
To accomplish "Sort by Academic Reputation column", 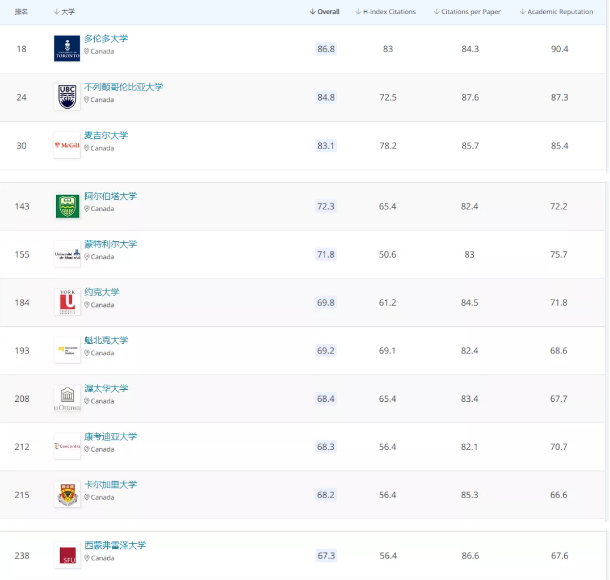I will [556, 12].
